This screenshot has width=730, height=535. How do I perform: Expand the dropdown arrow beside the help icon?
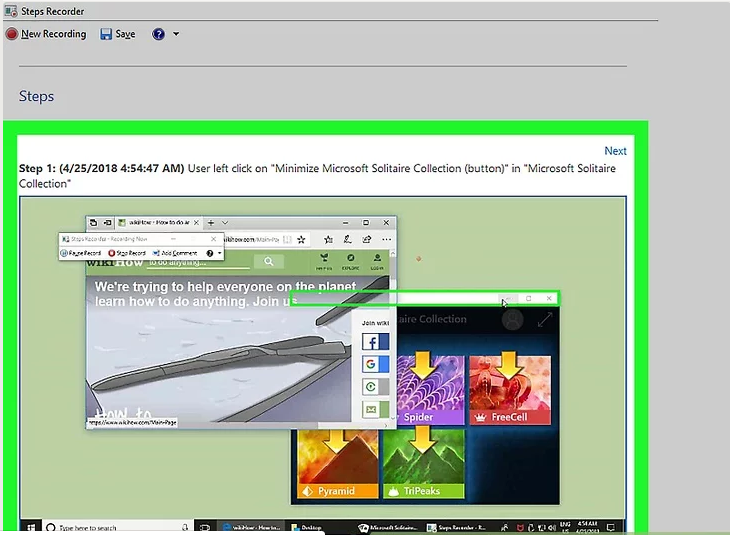[176, 34]
